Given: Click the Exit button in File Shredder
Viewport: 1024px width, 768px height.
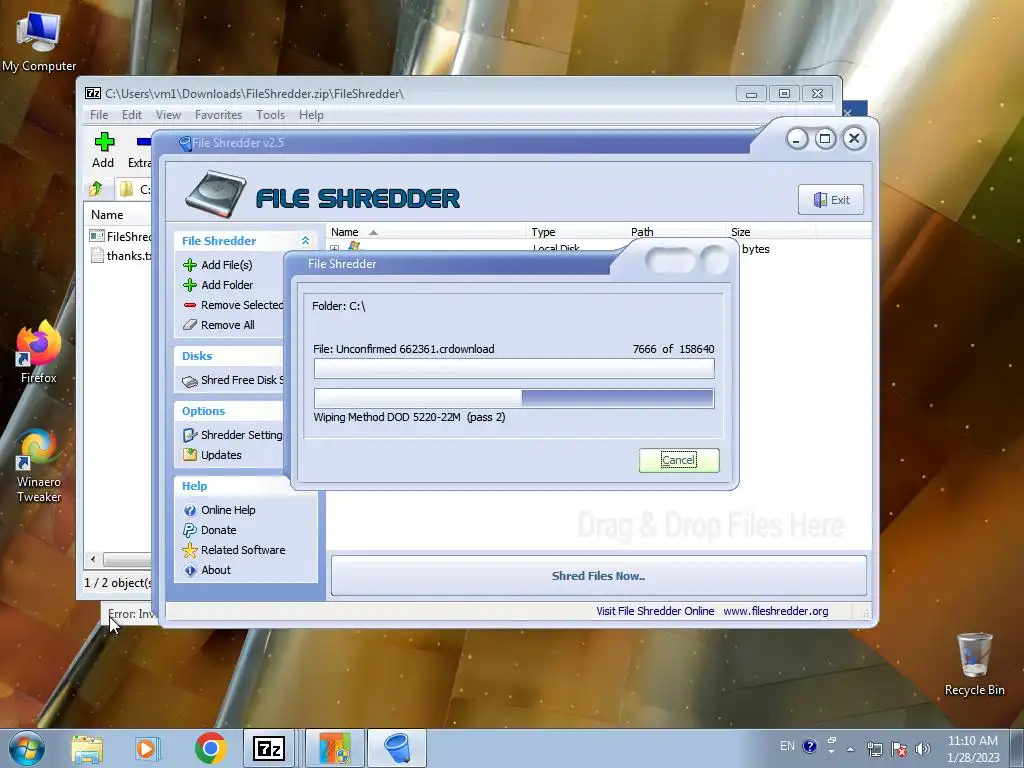Looking at the screenshot, I should click(831, 200).
